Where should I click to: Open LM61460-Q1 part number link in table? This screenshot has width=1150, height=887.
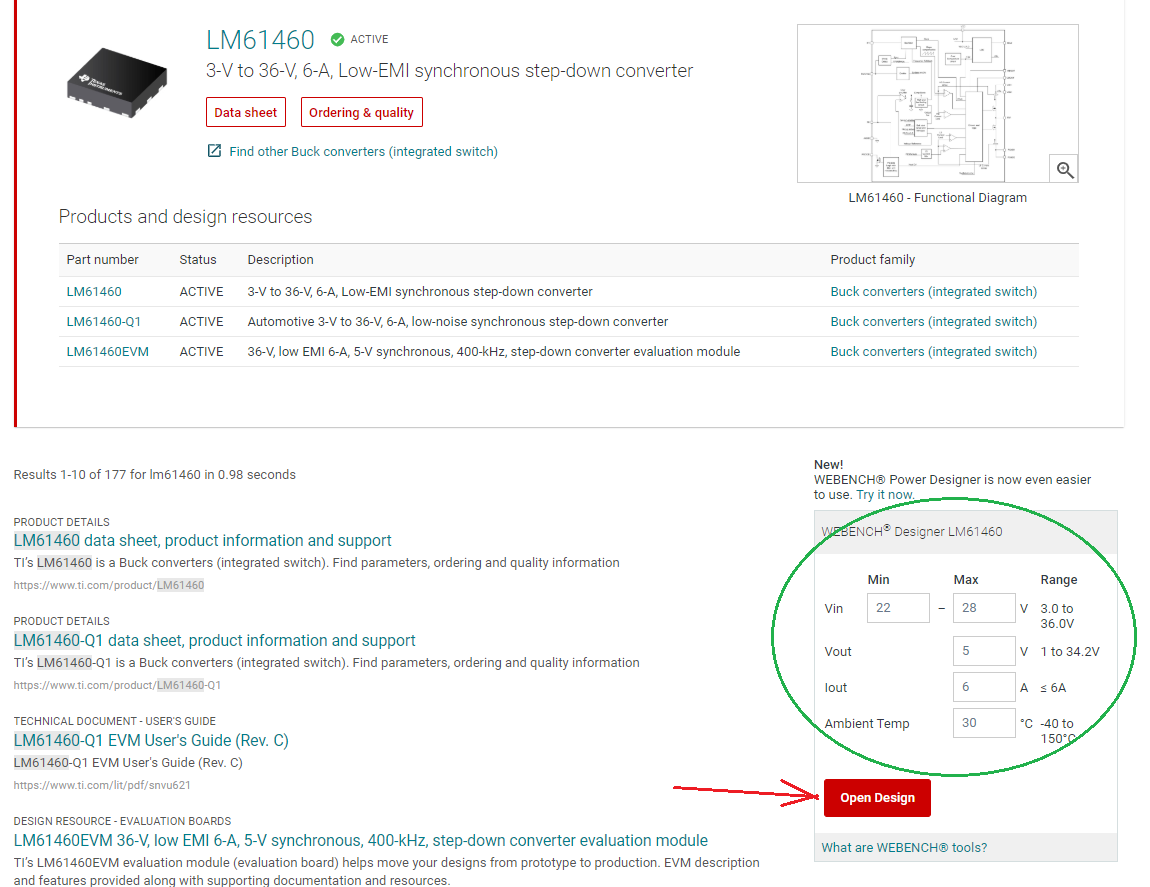(103, 321)
